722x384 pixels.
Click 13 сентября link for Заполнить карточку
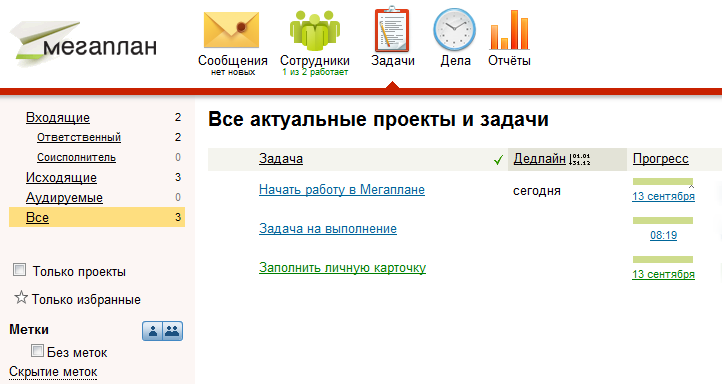(663, 274)
